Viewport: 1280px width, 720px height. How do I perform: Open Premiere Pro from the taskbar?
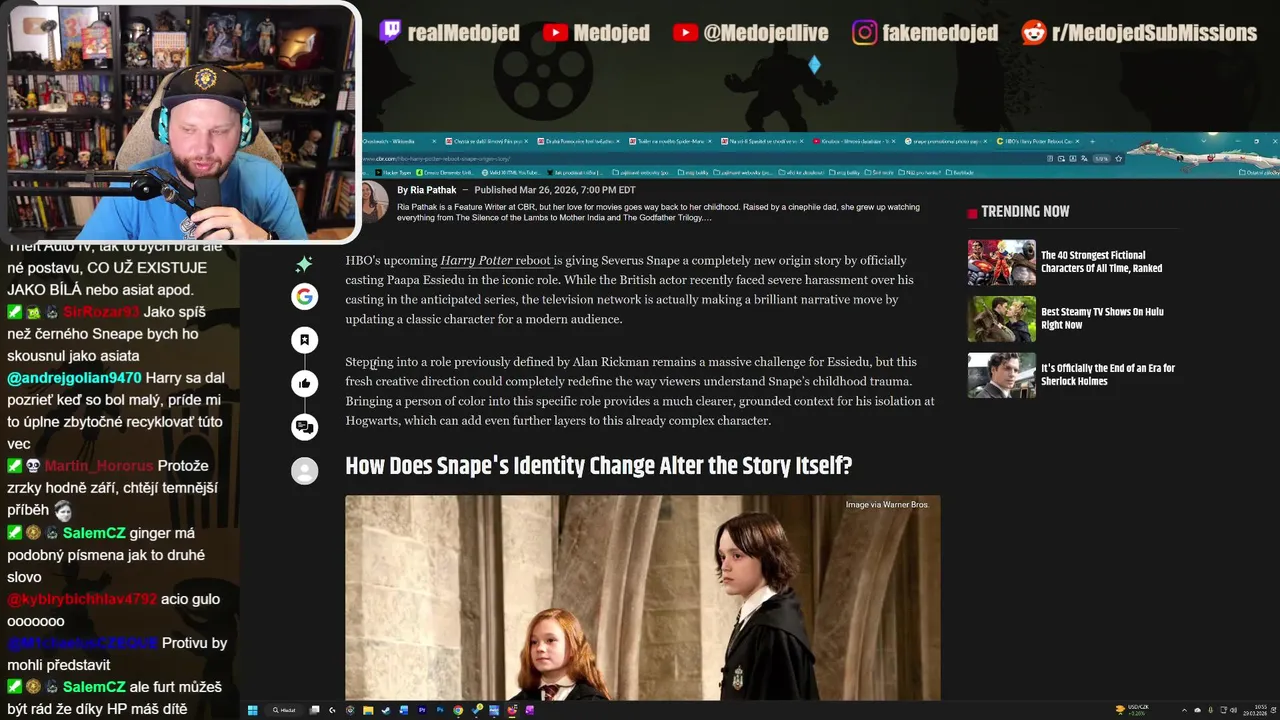click(422, 710)
